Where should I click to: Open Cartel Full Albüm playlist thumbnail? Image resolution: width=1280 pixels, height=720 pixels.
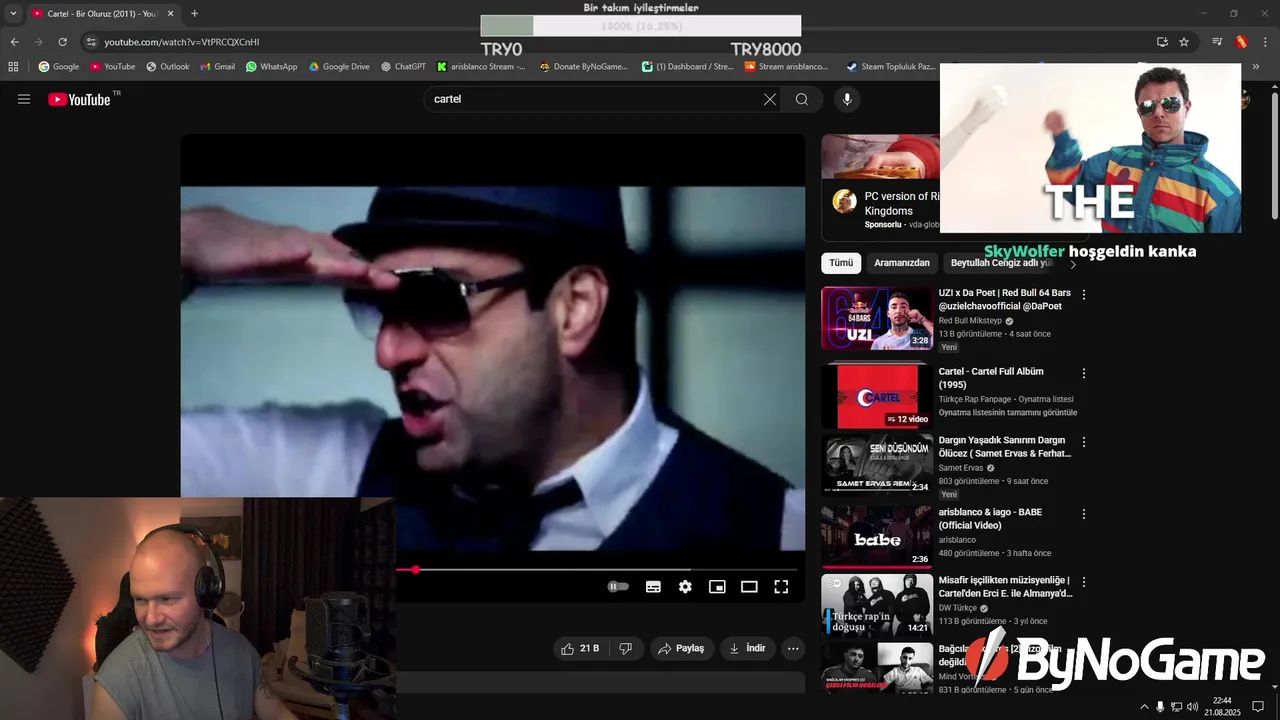click(x=877, y=397)
